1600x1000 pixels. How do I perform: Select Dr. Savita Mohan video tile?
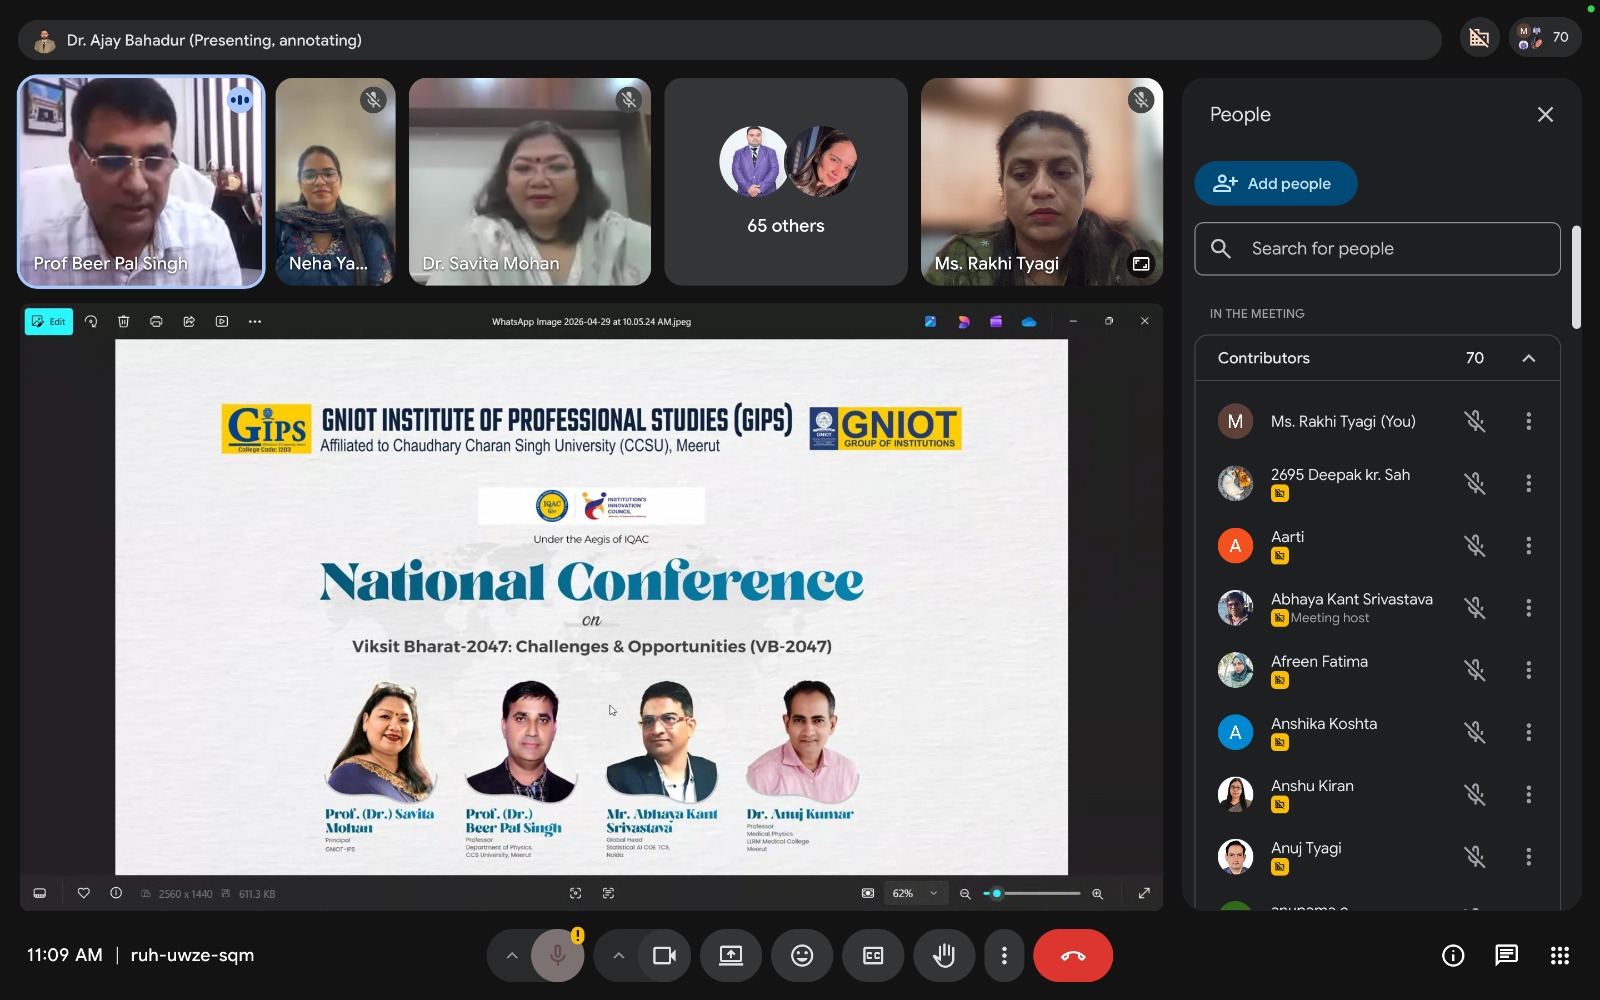(530, 182)
